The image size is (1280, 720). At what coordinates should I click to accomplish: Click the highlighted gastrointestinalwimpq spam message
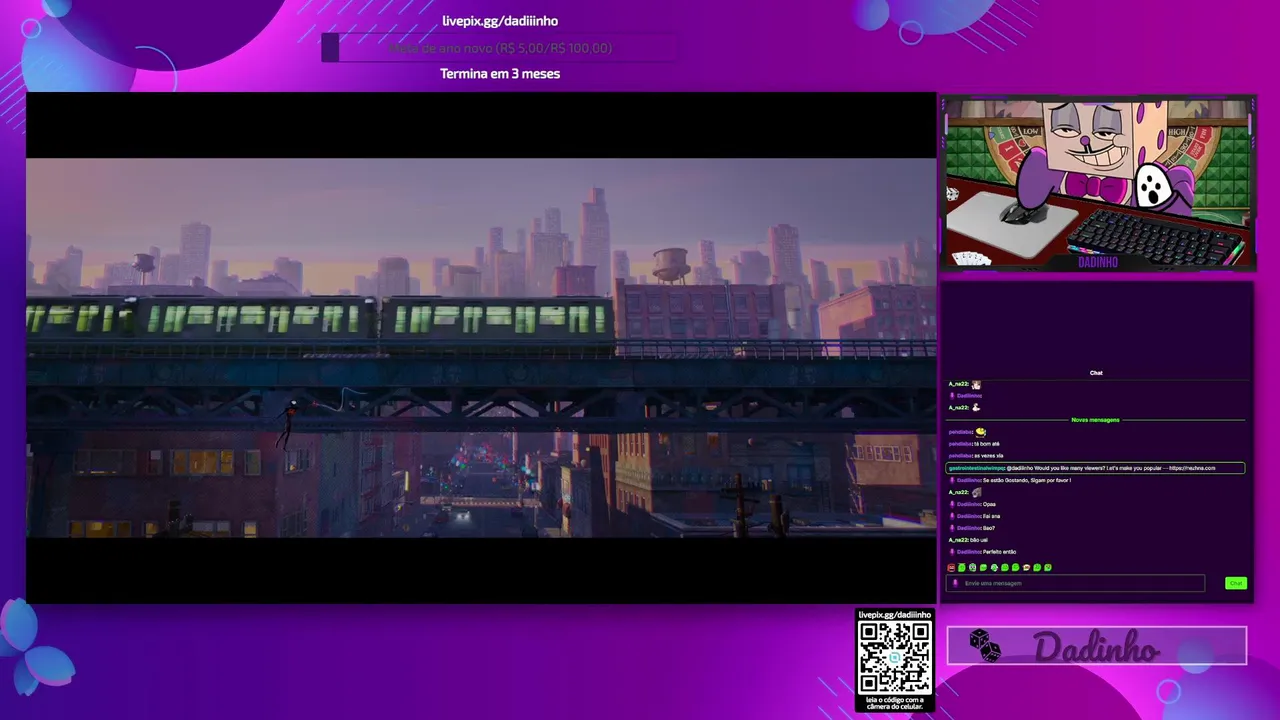click(x=1095, y=468)
